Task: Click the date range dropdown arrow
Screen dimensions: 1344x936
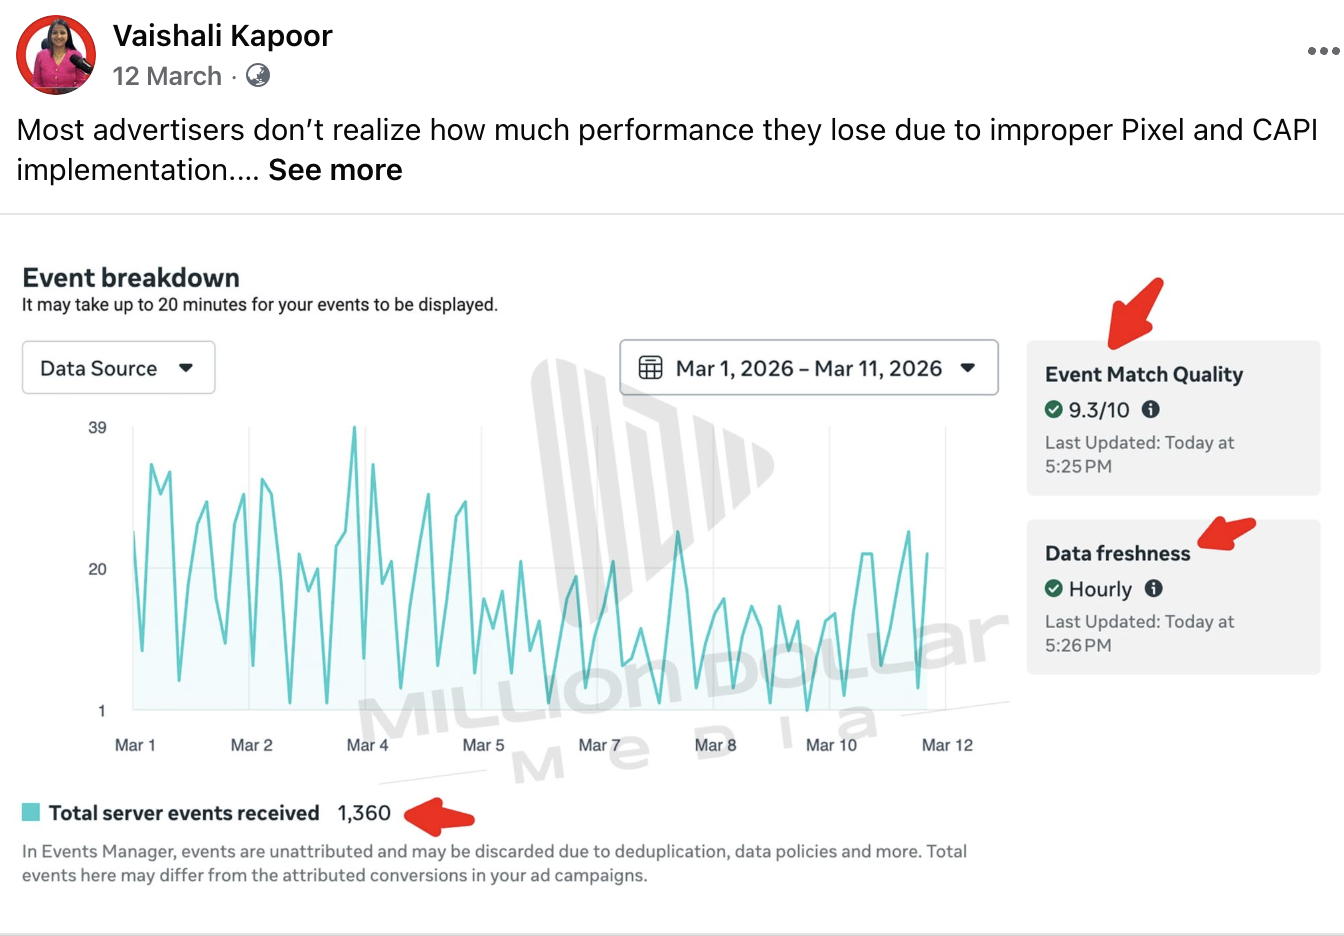Action: (967, 368)
